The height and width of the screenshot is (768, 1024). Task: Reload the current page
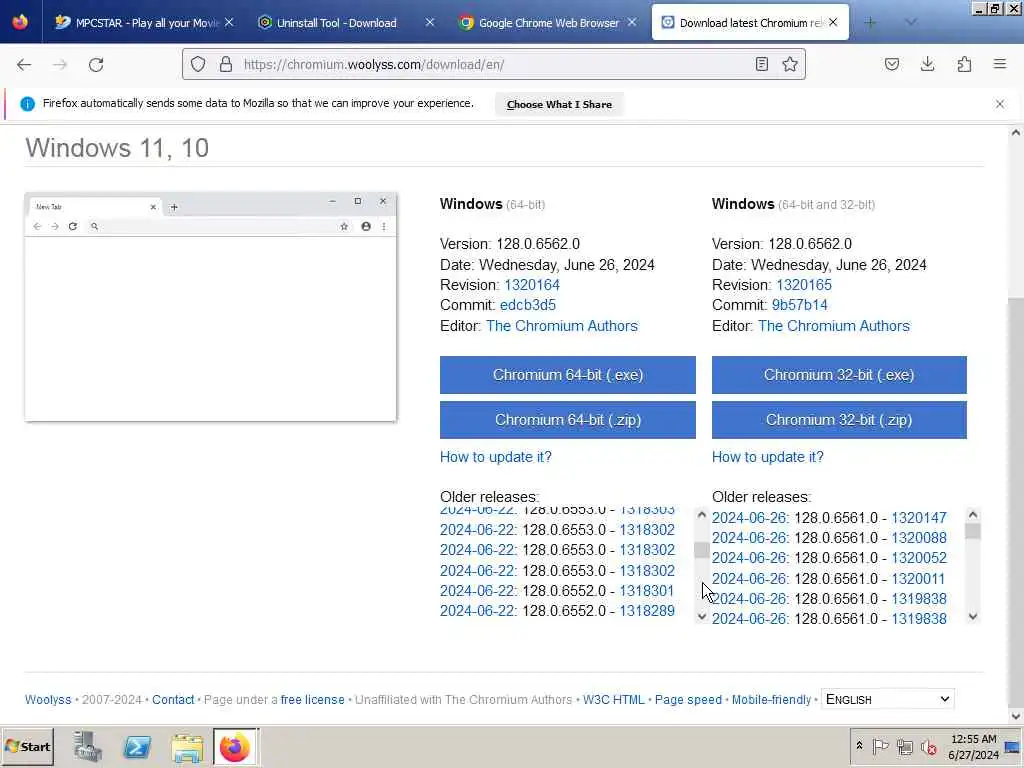[96, 65]
